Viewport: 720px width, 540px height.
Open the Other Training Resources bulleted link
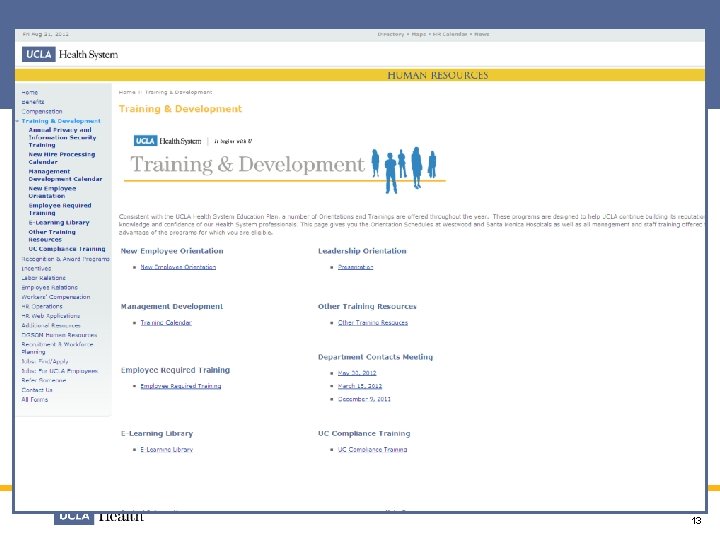coord(373,323)
